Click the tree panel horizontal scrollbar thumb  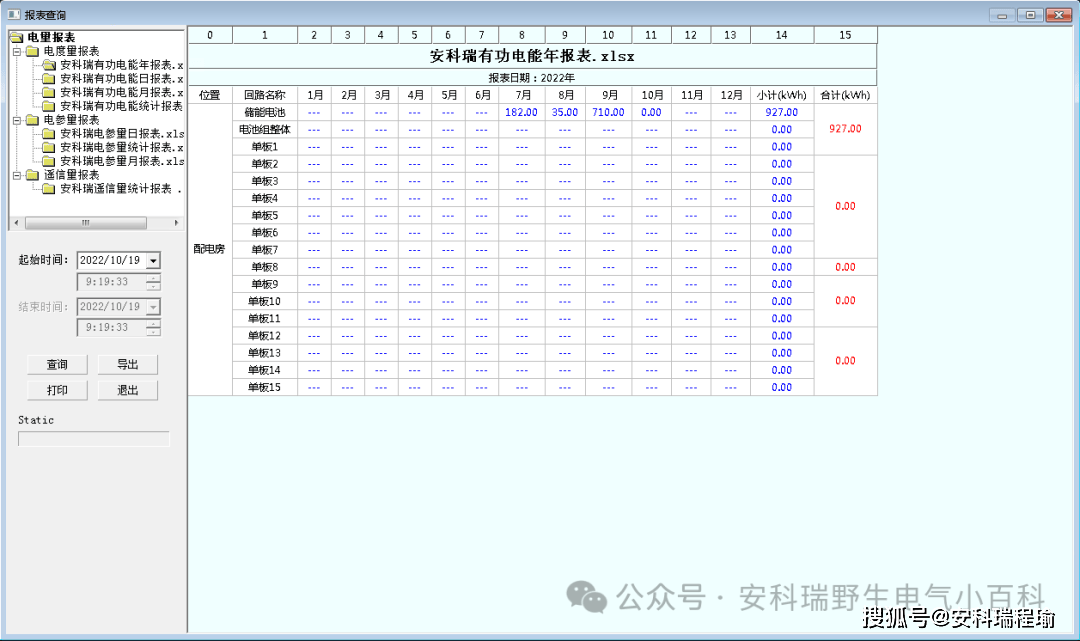pos(86,223)
